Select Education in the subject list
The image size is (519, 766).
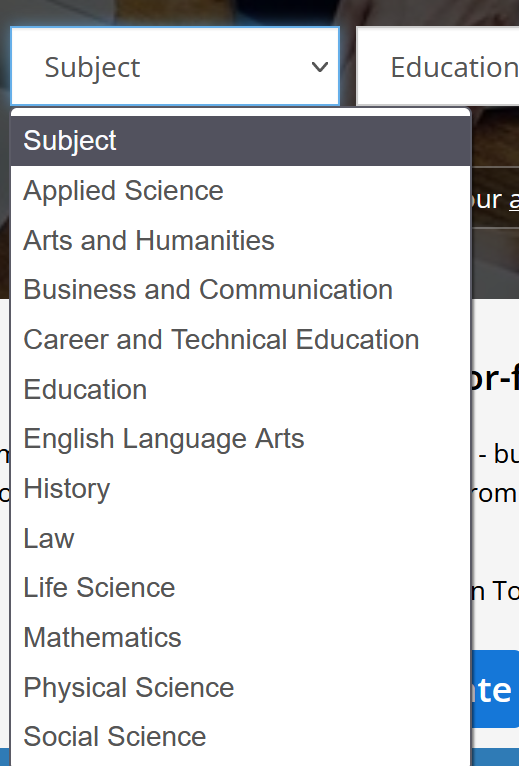coord(240,389)
